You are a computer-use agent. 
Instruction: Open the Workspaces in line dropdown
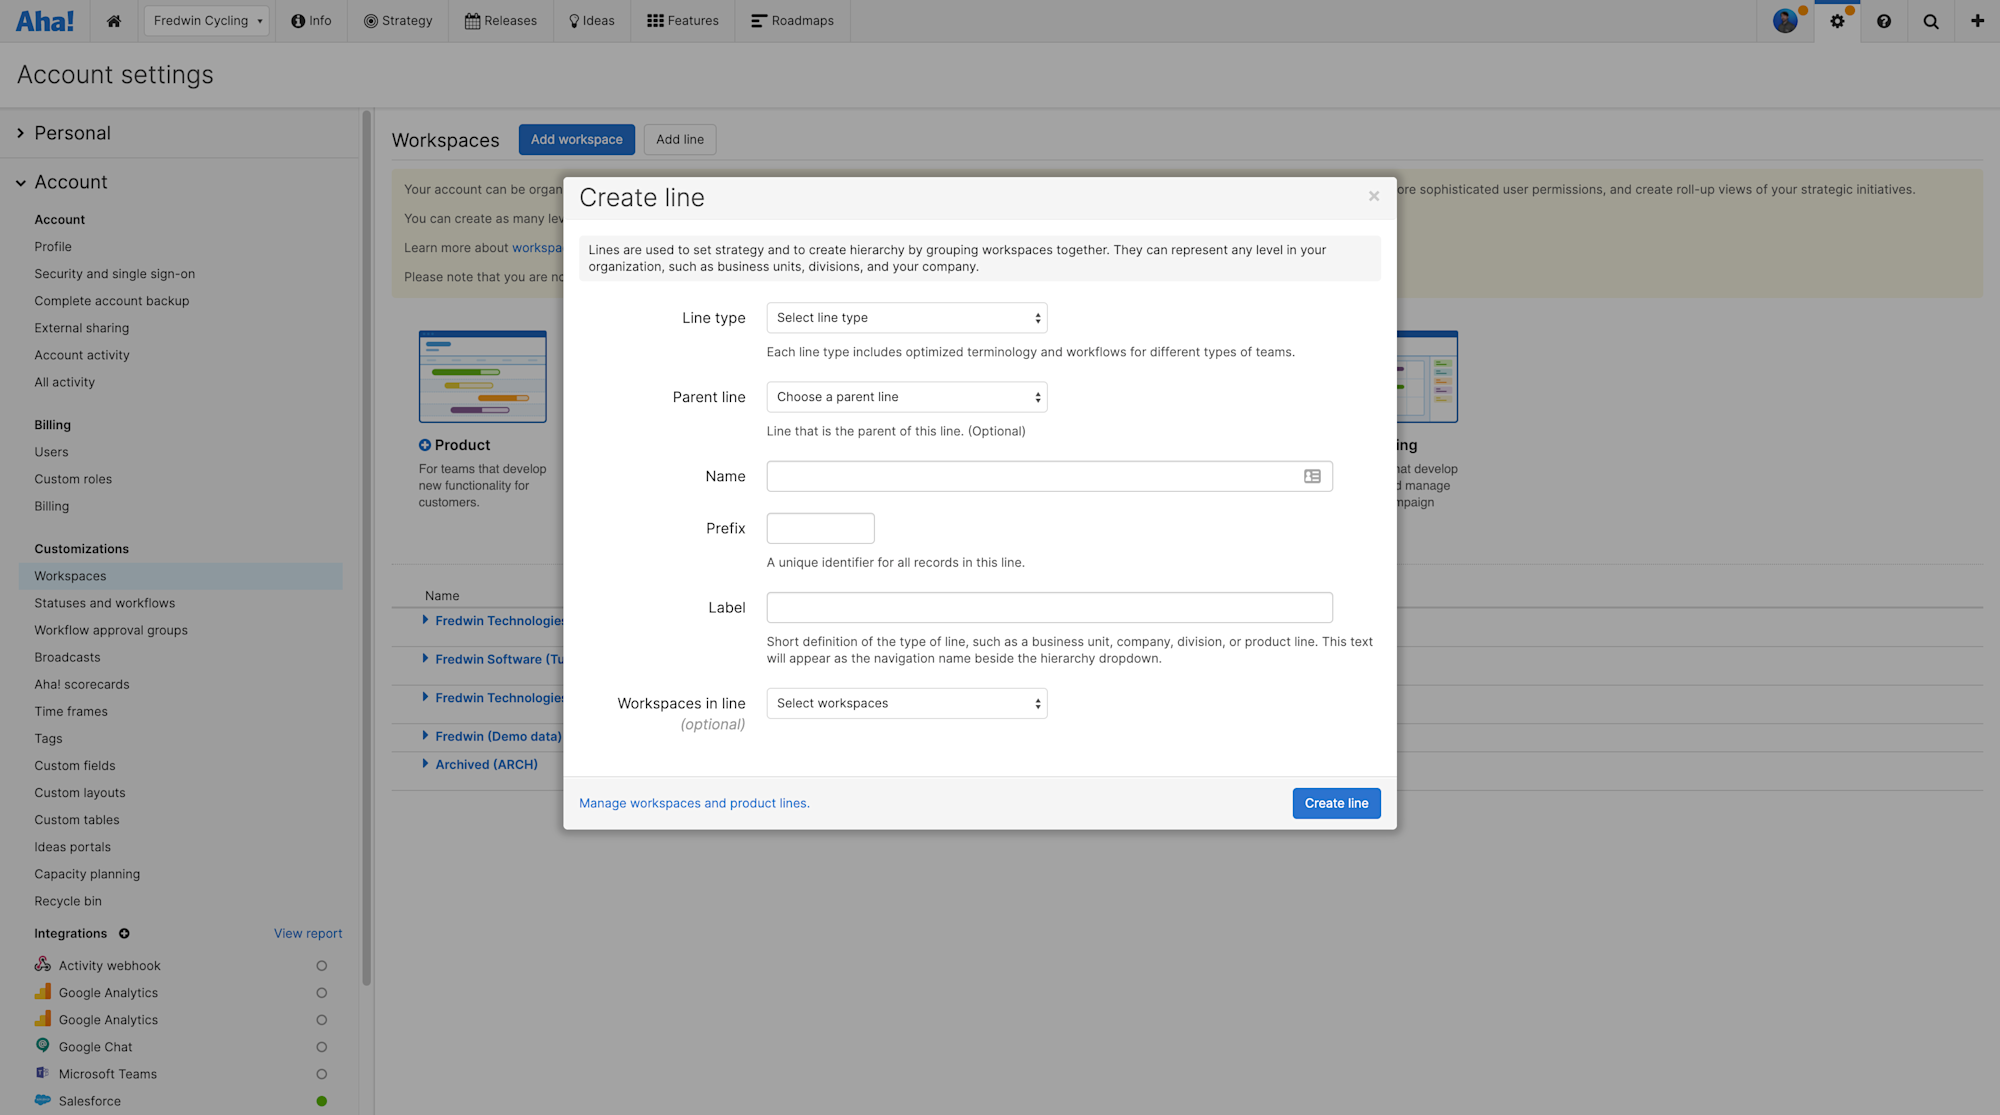(x=906, y=704)
